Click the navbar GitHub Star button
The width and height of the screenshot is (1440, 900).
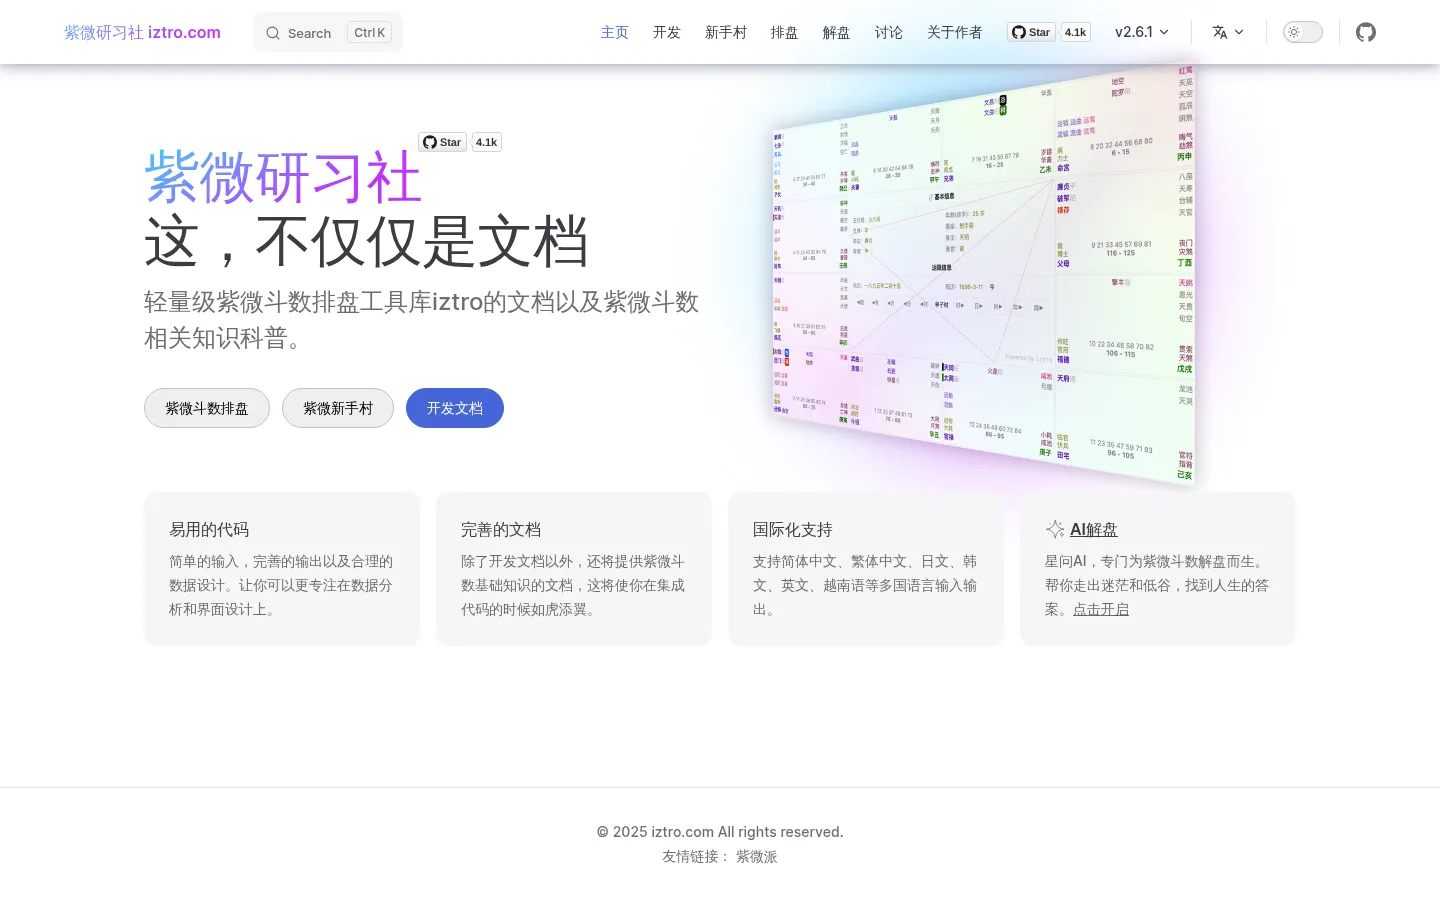(1031, 32)
